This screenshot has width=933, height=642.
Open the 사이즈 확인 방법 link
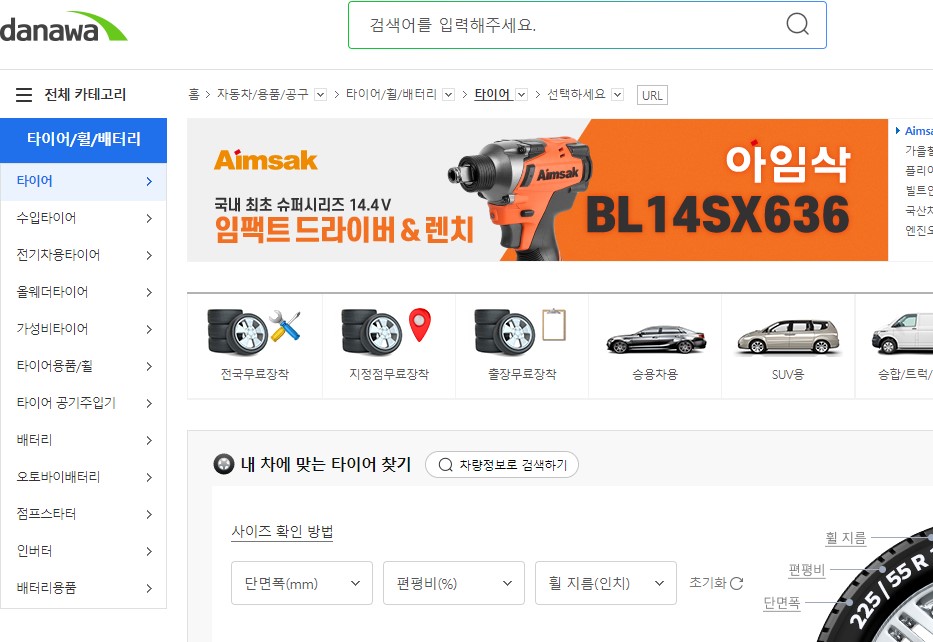(282, 531)
